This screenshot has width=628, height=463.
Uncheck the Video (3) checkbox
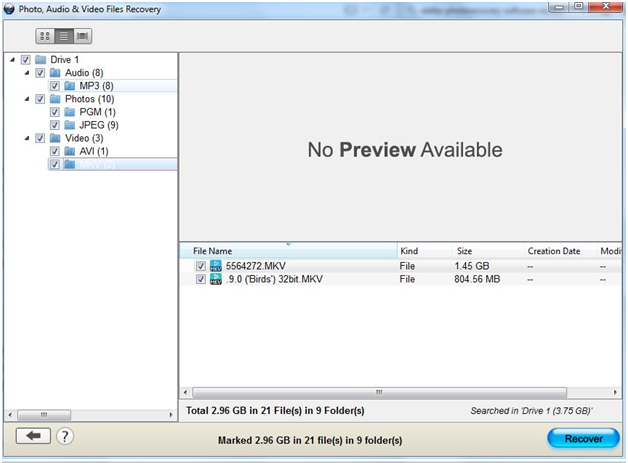[x=40, y=138]
